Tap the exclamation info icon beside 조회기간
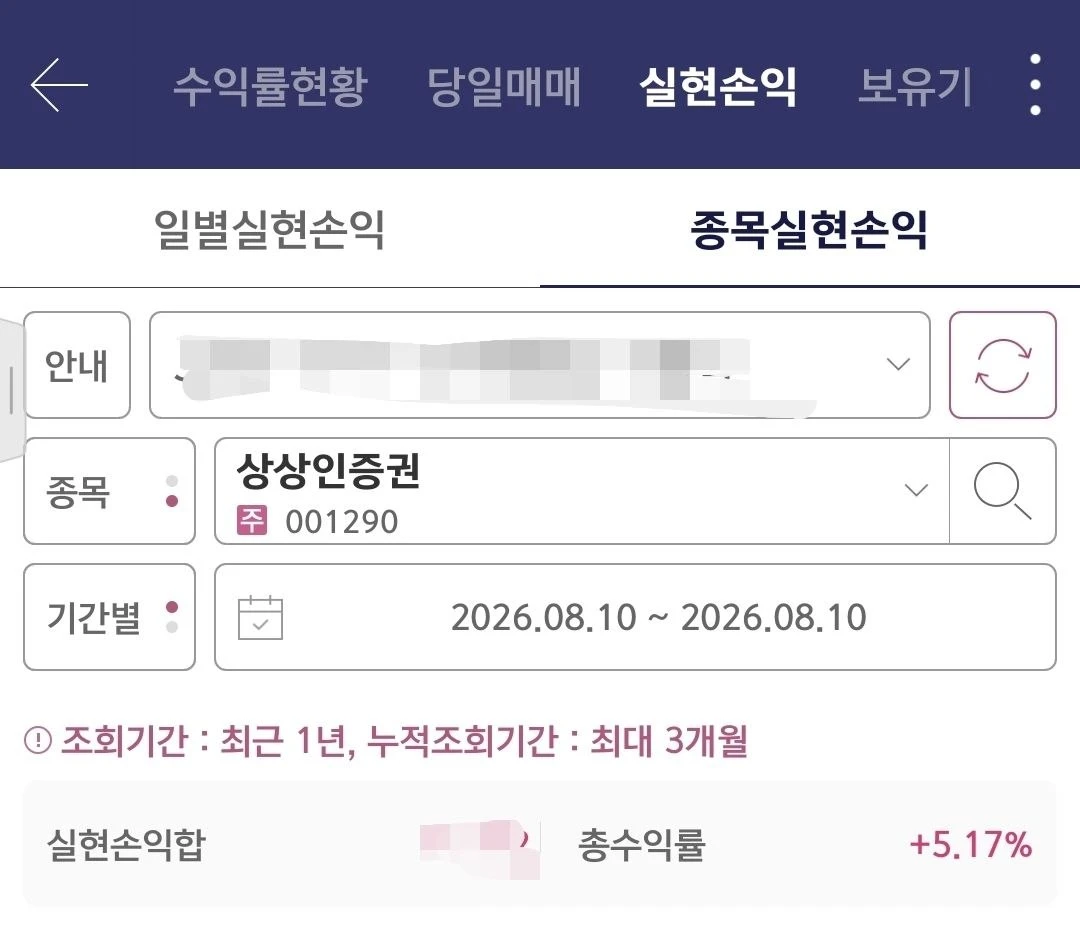Image resolution: width=1080 pixels, height=926 pixels. 38,741
